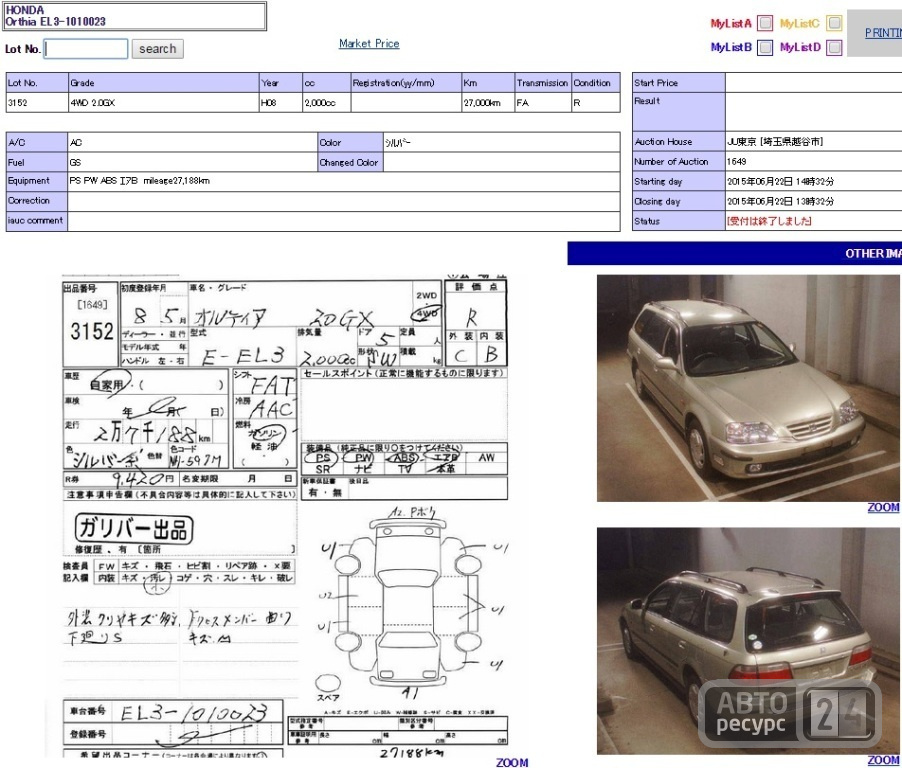Screen dimensions: 902x768
Task: Check the MyListD checkbox
Action: [x=834, y=47]
